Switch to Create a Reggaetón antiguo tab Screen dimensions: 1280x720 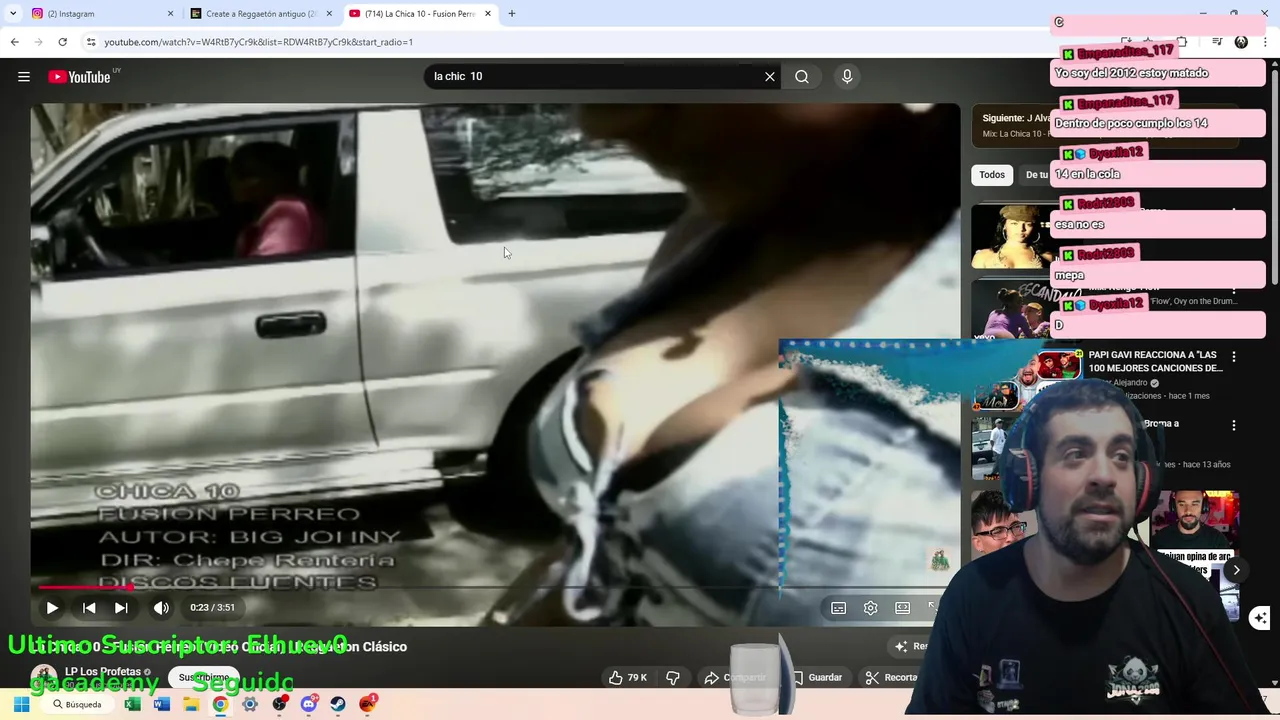(260, 14)
